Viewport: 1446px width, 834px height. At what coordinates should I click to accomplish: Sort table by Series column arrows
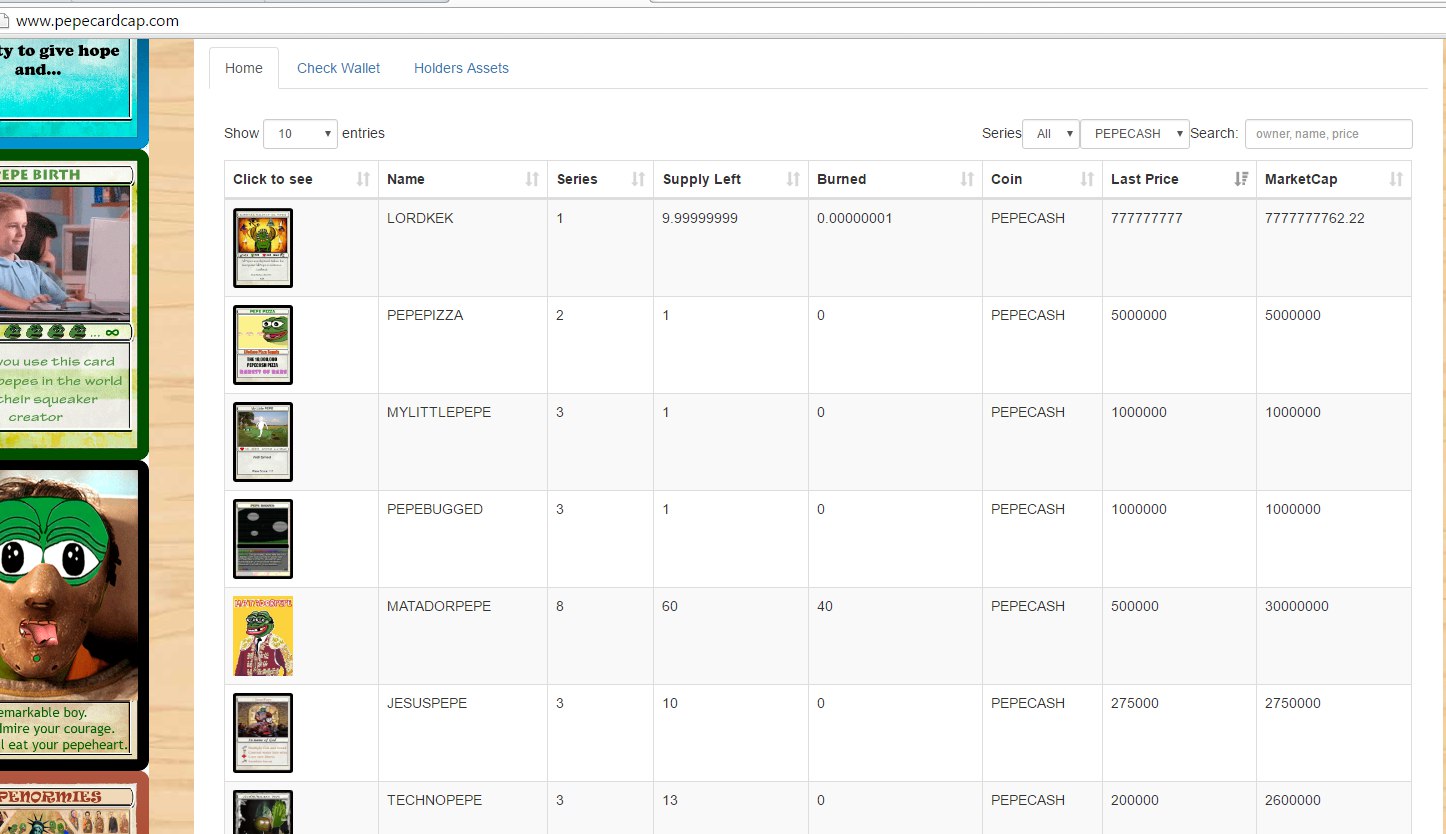tap(638, 179)
